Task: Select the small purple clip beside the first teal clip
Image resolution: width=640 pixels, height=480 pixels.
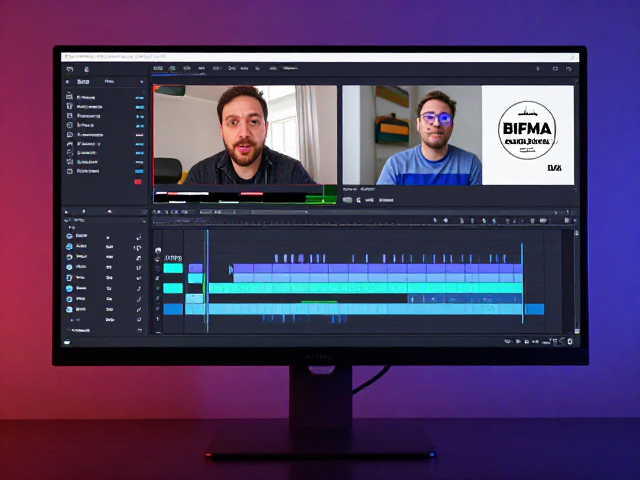Action: [x=196, y=268]
